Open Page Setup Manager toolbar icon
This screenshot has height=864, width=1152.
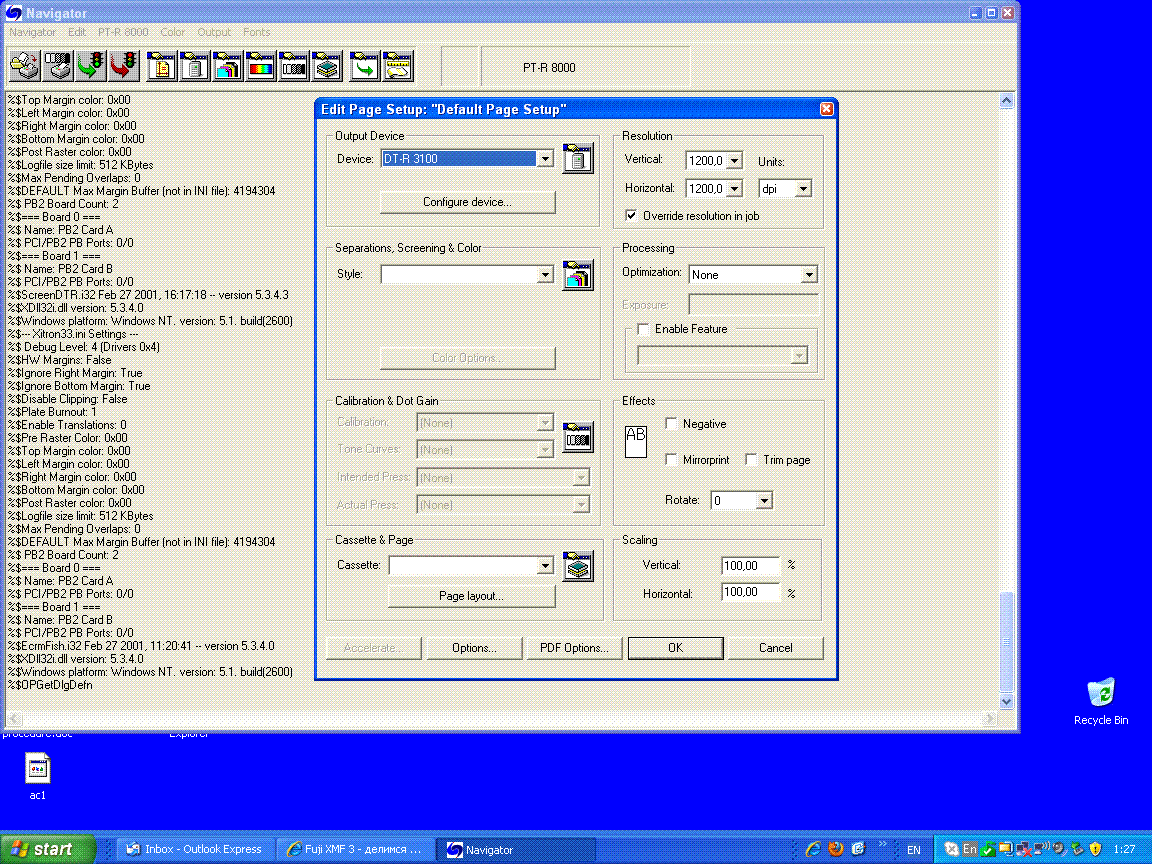pyautogui.click(x=161, y=66)
